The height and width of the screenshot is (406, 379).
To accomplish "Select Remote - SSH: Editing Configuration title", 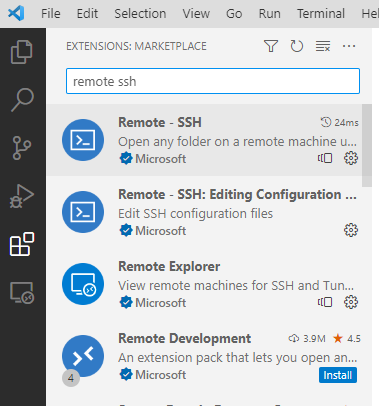I will (237, 194).
